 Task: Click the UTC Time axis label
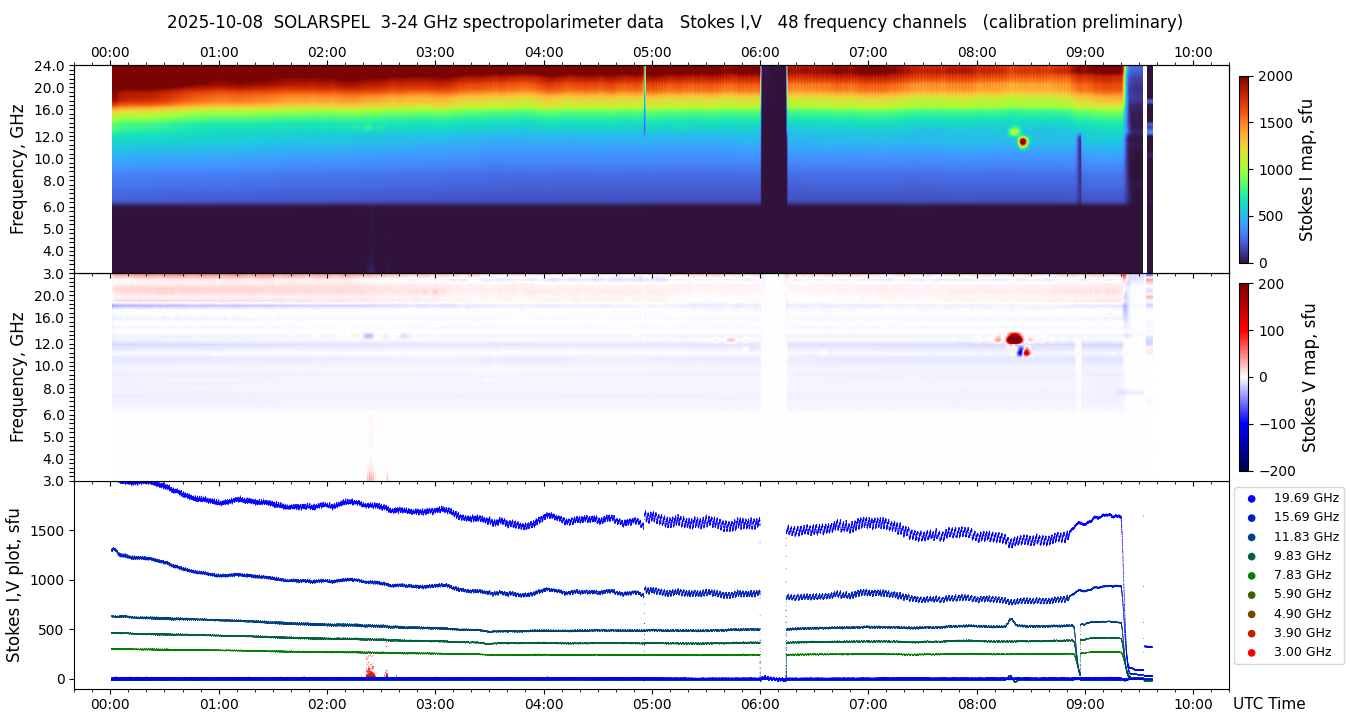pyautogui.click(x=1268, y=704)
